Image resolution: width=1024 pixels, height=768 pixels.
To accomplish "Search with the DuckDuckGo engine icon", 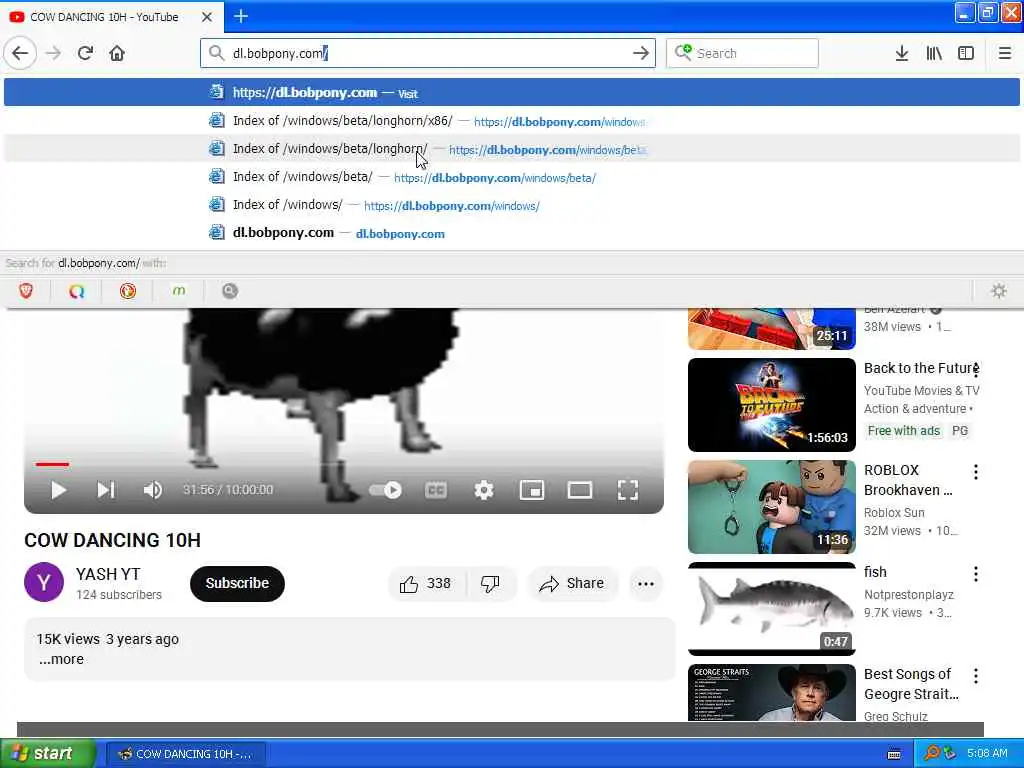I will click(128, 291).
